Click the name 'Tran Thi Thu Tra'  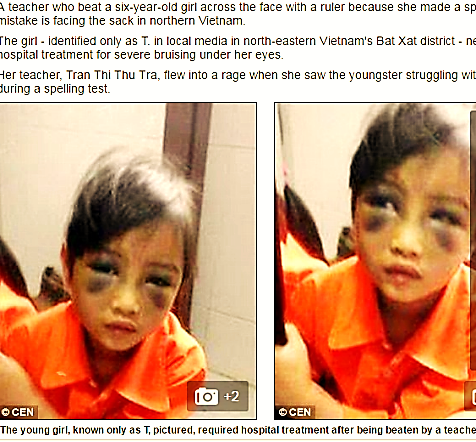(111, 75)
